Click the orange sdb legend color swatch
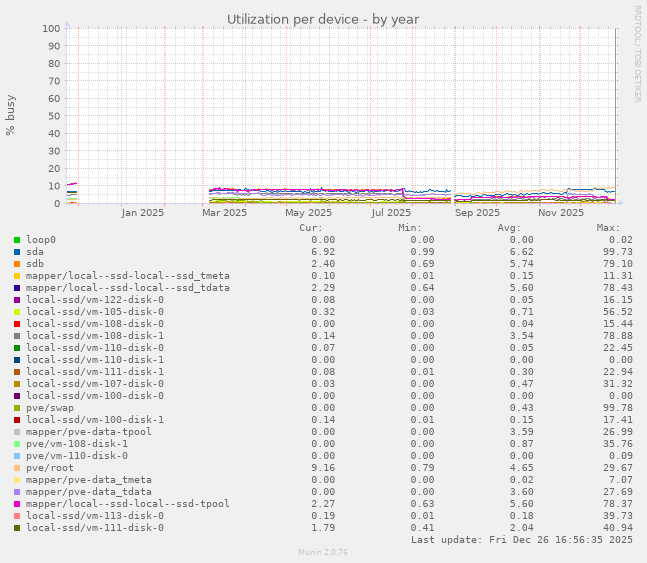Viewport: 647px width, 563px height. click(17, 264)
